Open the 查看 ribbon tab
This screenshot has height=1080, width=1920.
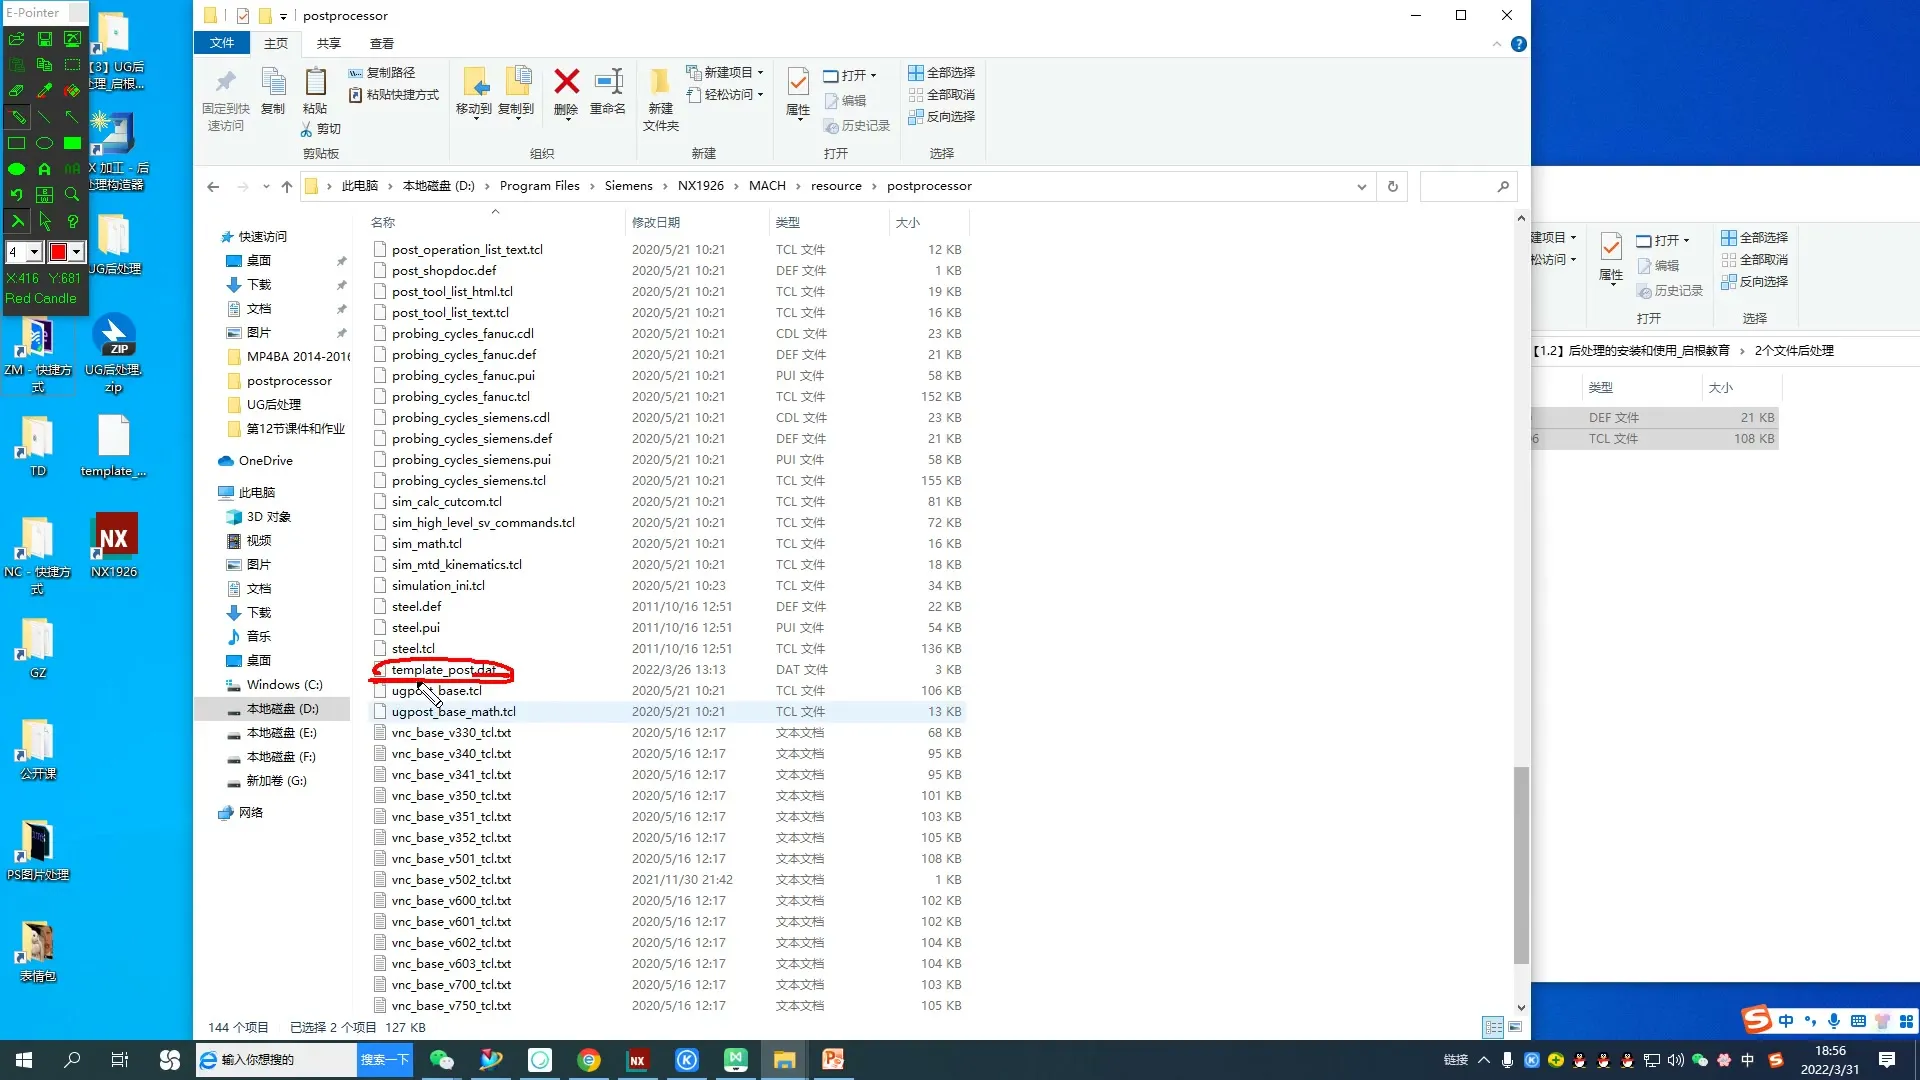pyautogui.click(x=381, y=43)
